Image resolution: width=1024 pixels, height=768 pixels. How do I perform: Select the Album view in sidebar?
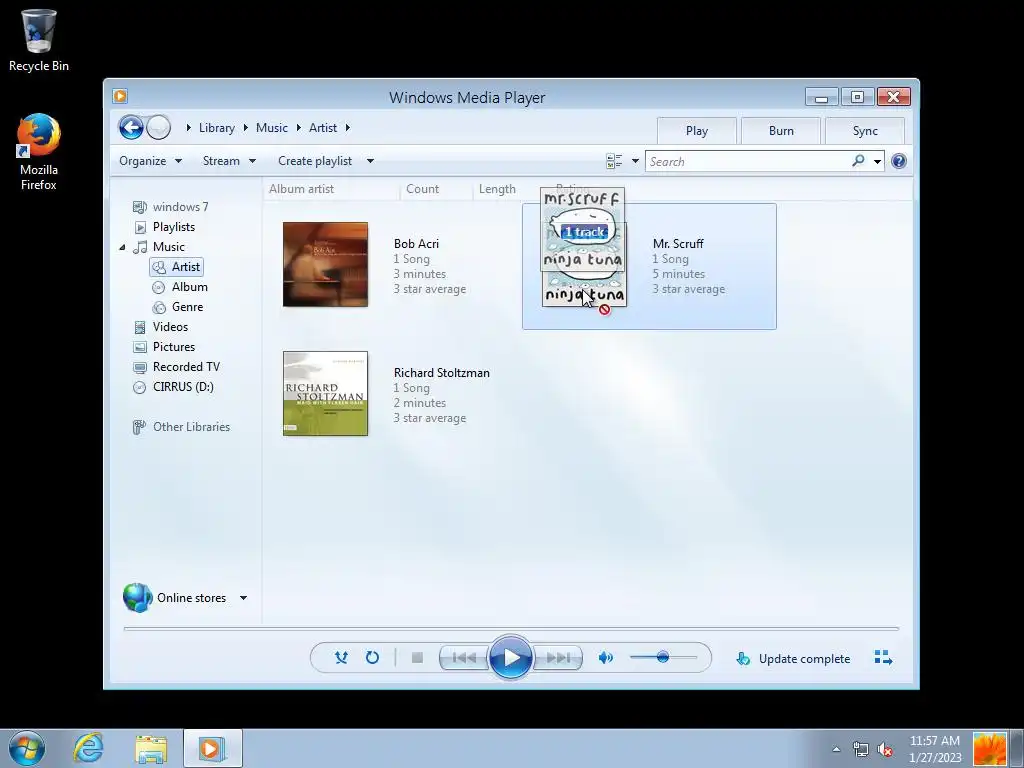[180, 287]
